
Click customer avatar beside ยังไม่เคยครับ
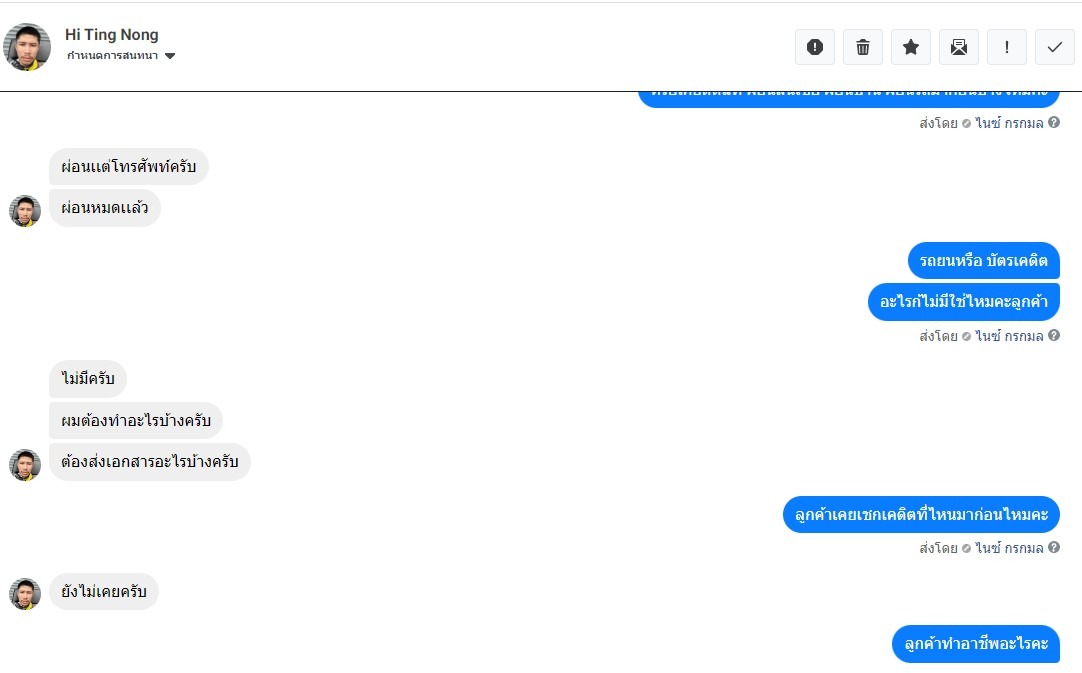point(25,594)
